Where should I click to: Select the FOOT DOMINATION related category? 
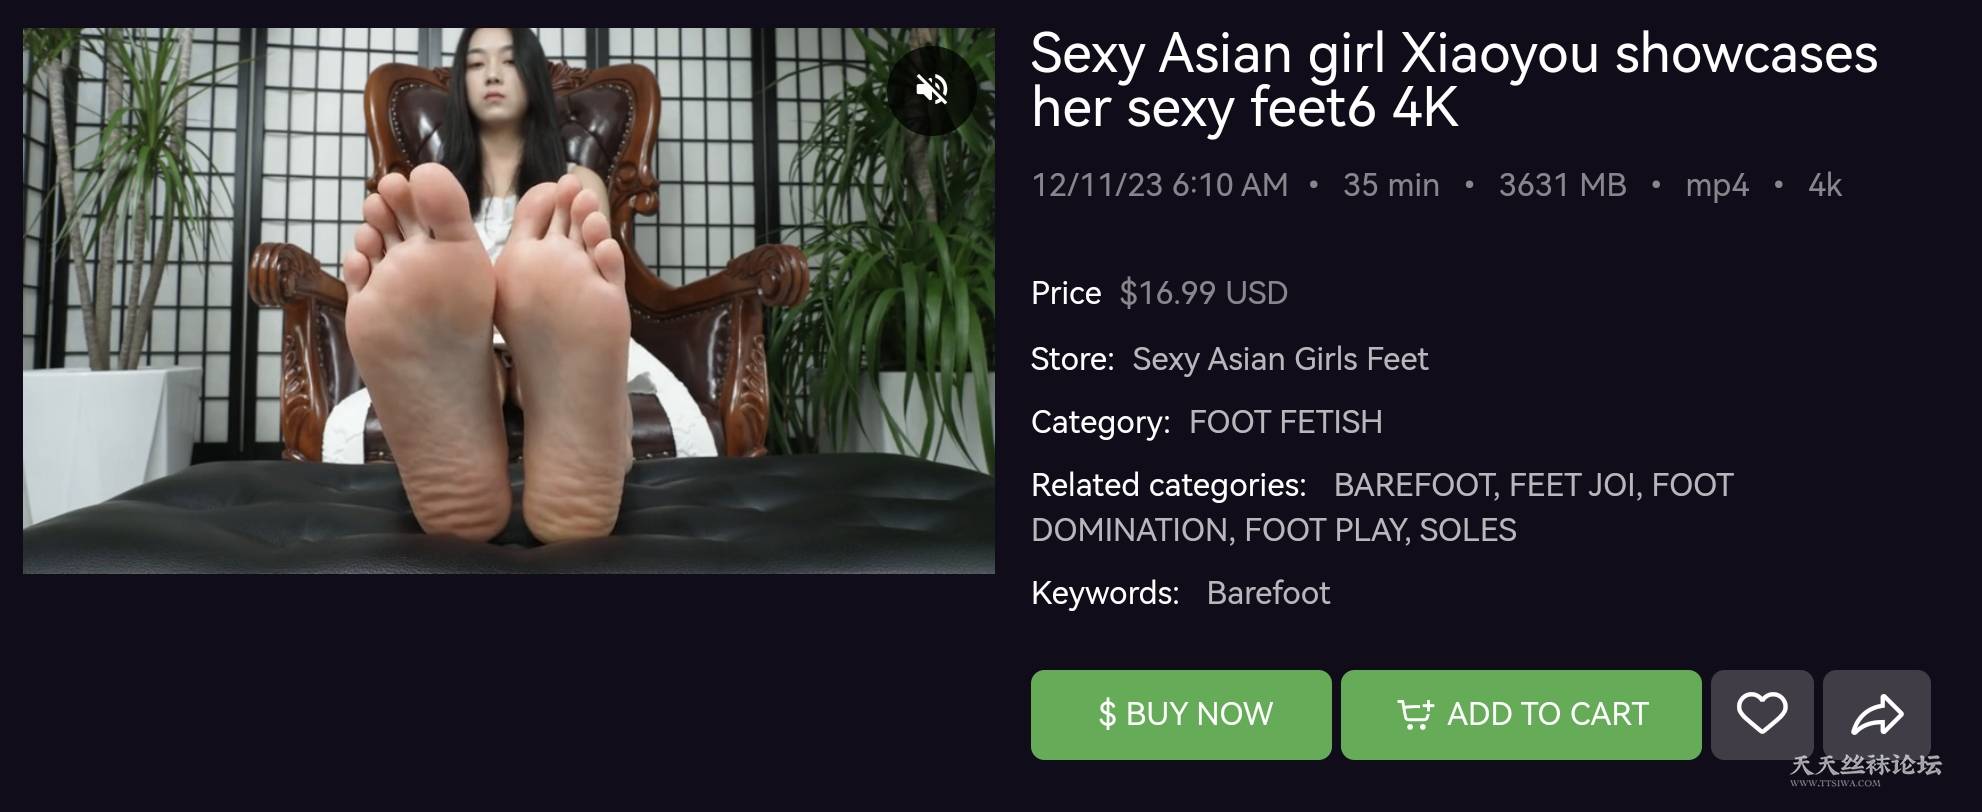click(x=1382, y=508)
